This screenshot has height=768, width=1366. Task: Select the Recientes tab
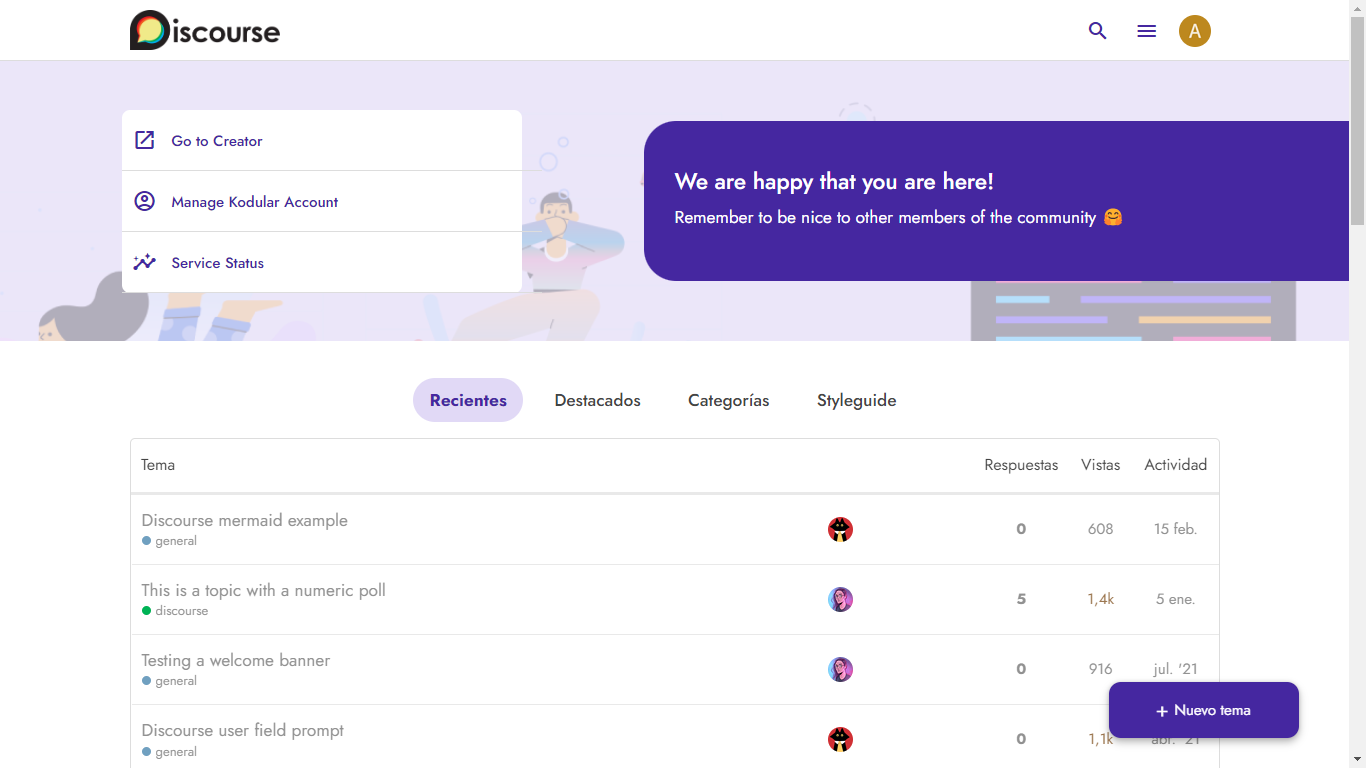(468, 400)
